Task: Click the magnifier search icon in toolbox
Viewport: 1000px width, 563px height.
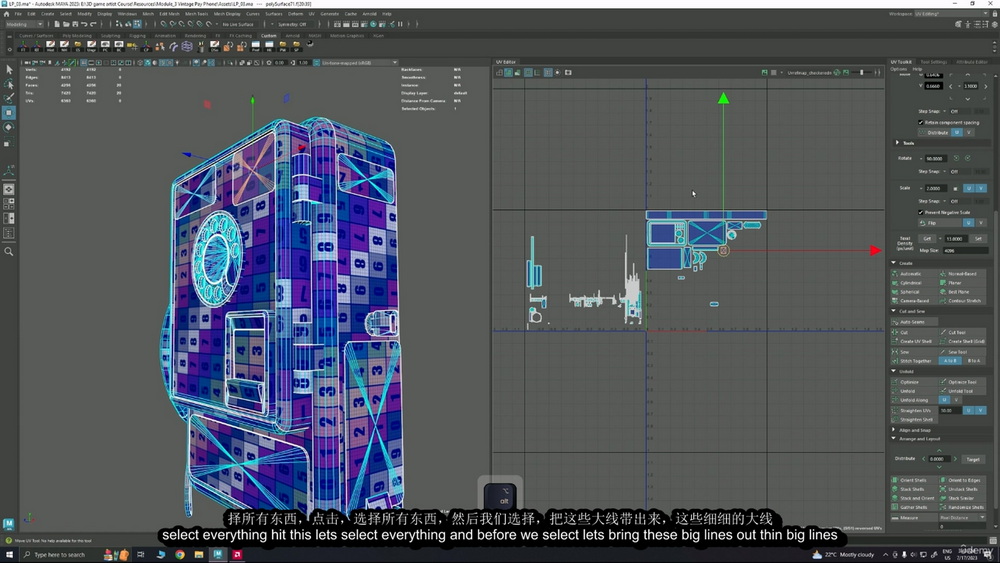Action: pyautogui.click(x=9, y=252)
